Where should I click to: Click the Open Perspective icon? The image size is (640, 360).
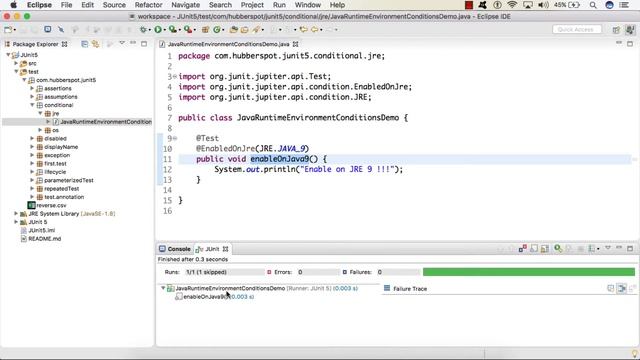coord(616,29)
